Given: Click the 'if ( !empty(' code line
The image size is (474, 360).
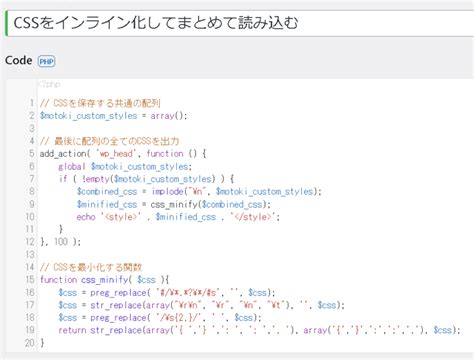Looking at the screenshot, I should (x=146, y=179).
